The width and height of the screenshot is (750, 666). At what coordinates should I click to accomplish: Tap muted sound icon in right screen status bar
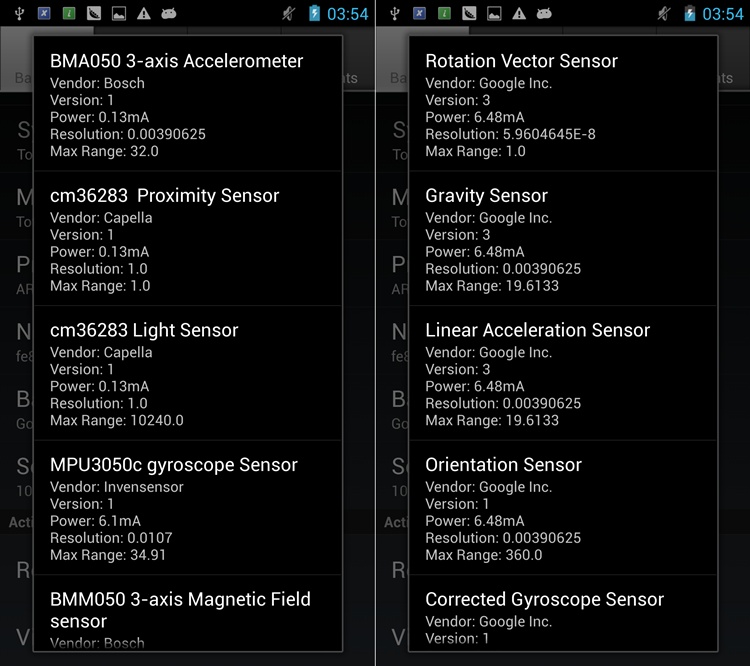pos(664,13)
